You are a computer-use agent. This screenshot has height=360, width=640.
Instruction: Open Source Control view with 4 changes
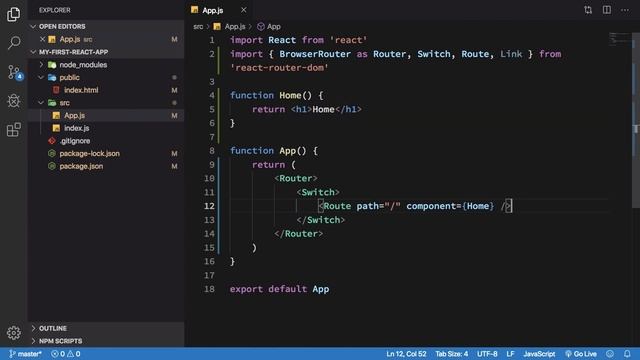pyautogui.click(x=14, y=72)
